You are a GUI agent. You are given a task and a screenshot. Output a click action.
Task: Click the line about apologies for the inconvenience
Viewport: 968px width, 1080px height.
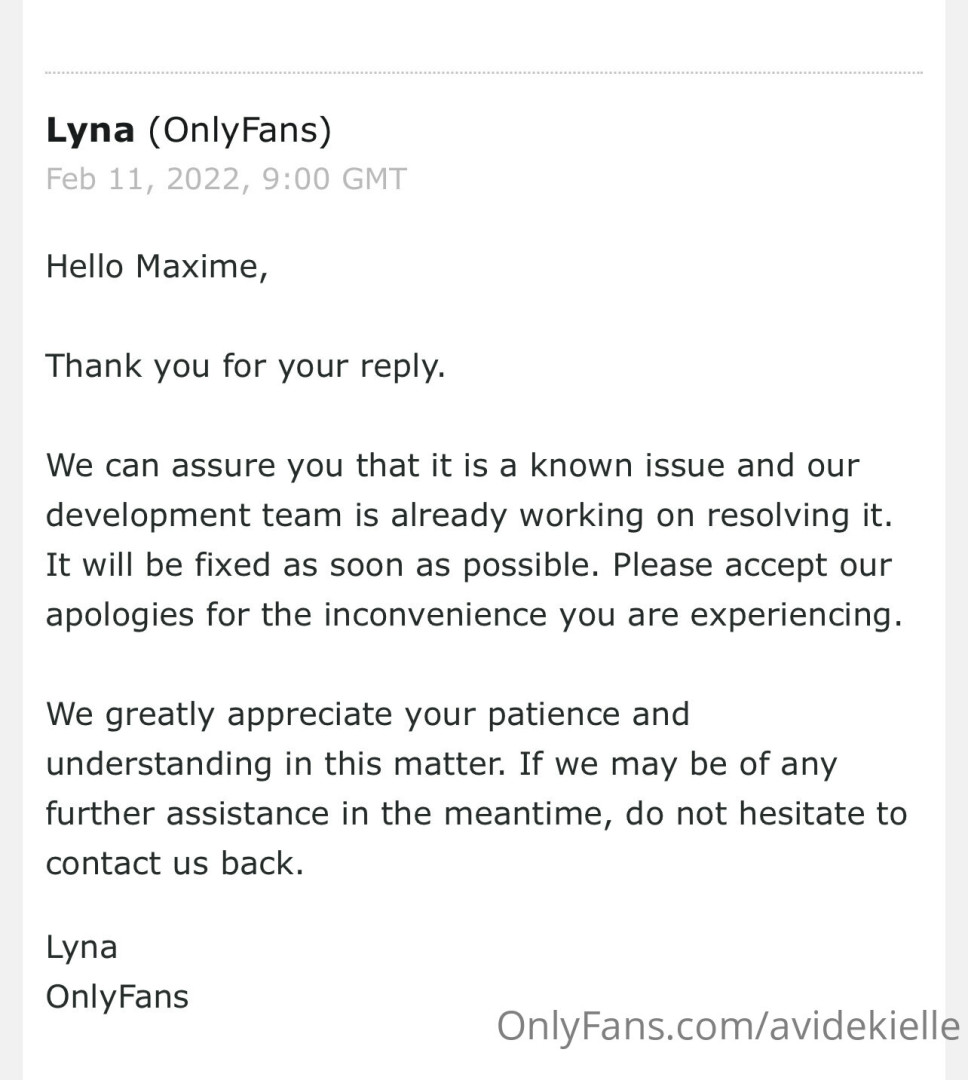(474, 615)
